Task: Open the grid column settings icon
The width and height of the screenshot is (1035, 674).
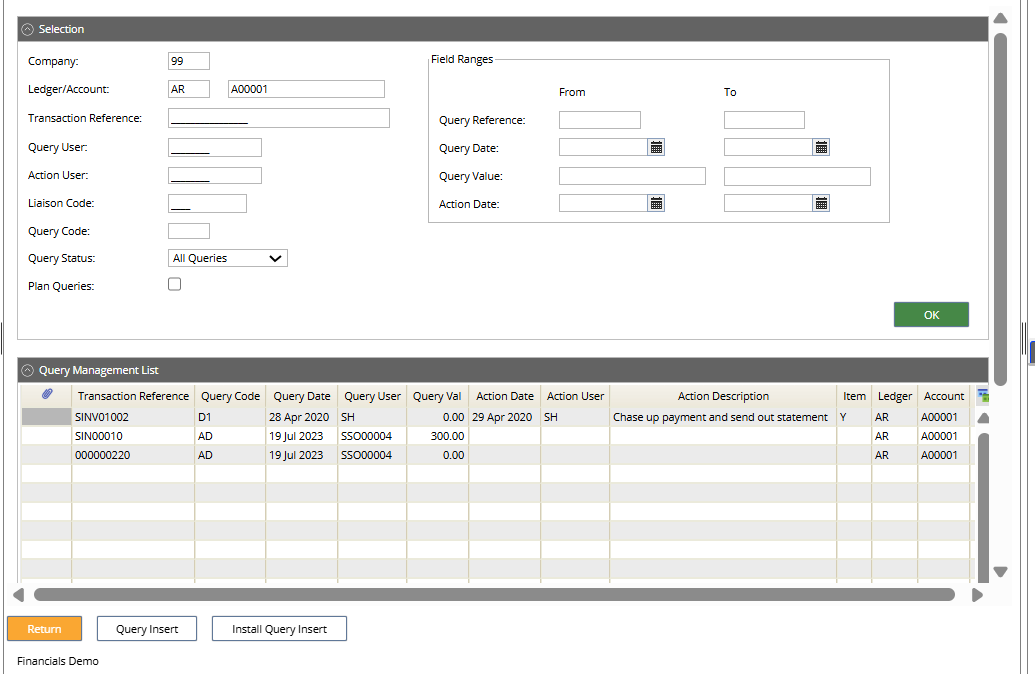Action: pyautogui.click(x=983, y=395)
